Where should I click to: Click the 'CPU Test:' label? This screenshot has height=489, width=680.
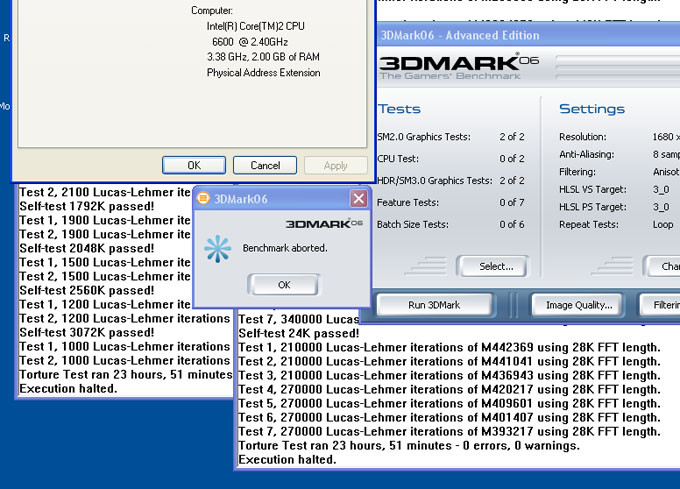point(398,159)
